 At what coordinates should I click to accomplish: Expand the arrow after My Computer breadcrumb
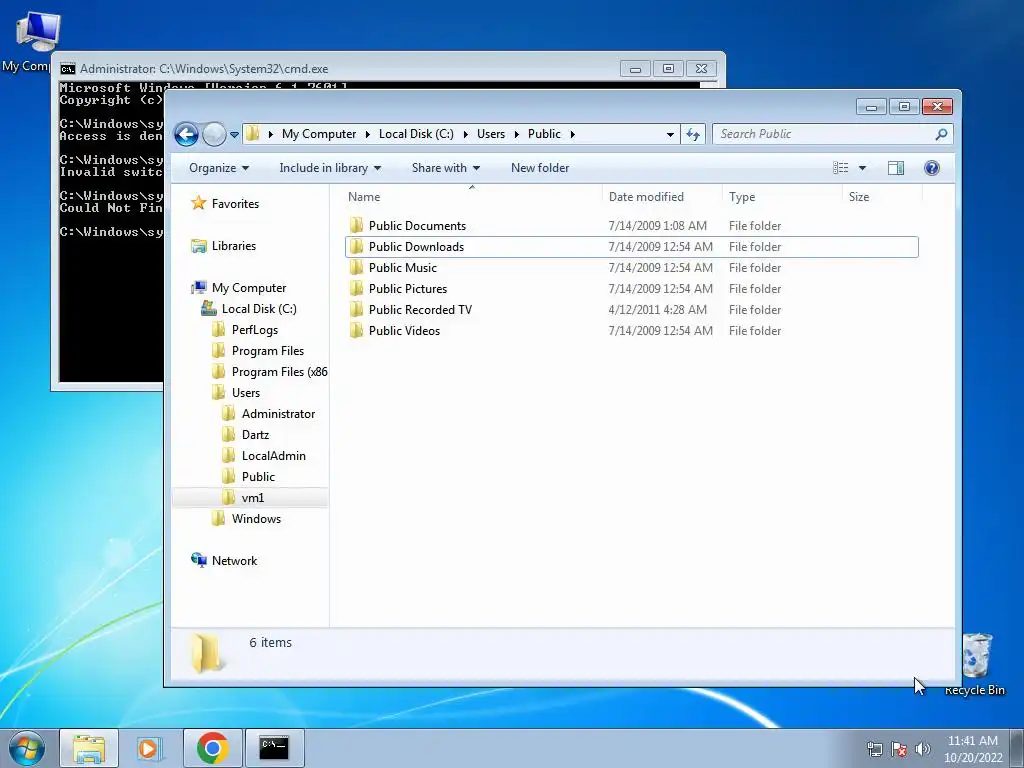(367, 135)
